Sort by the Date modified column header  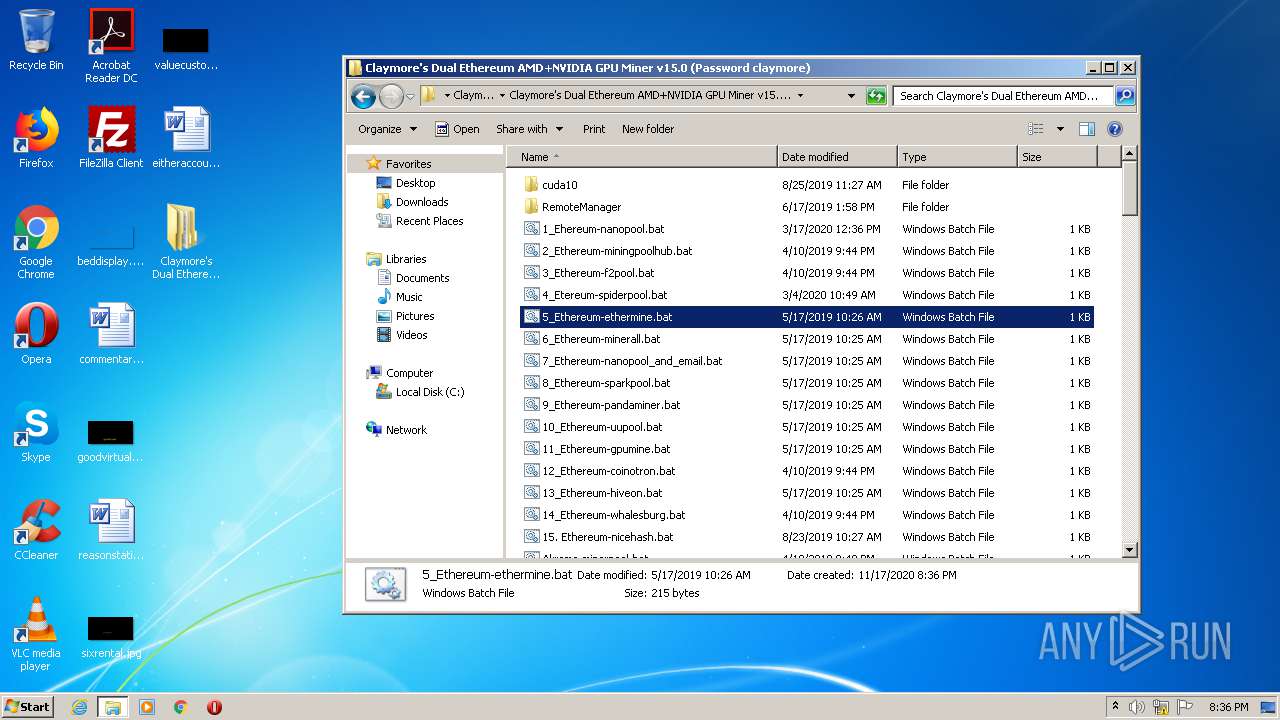coord(836,157)
